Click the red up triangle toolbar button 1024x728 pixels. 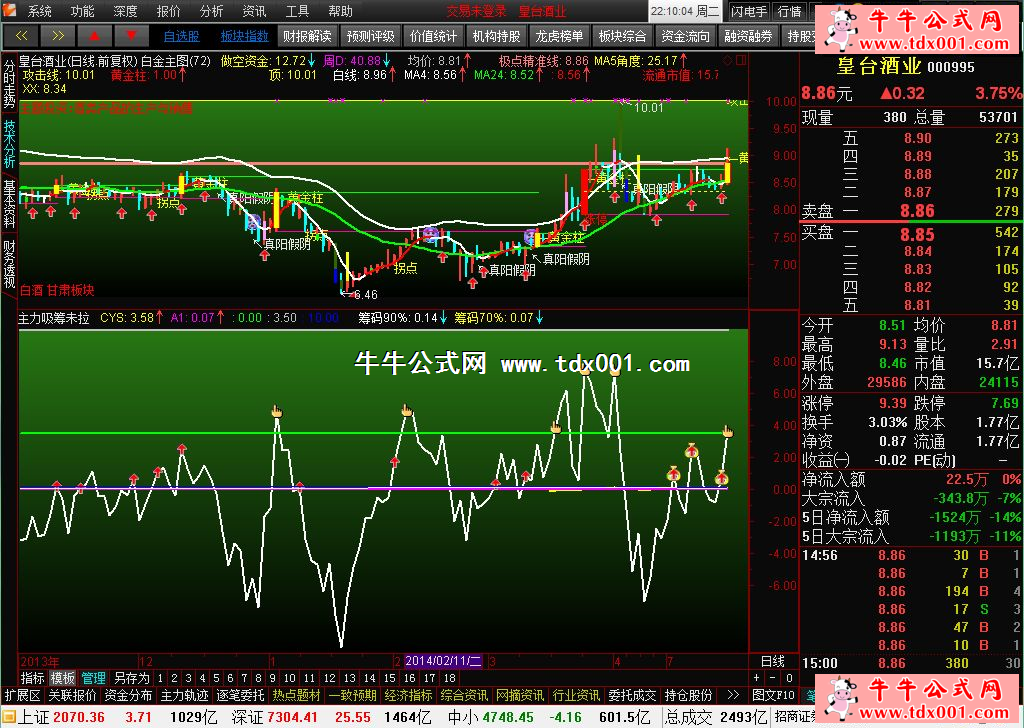tap(94, 36)
